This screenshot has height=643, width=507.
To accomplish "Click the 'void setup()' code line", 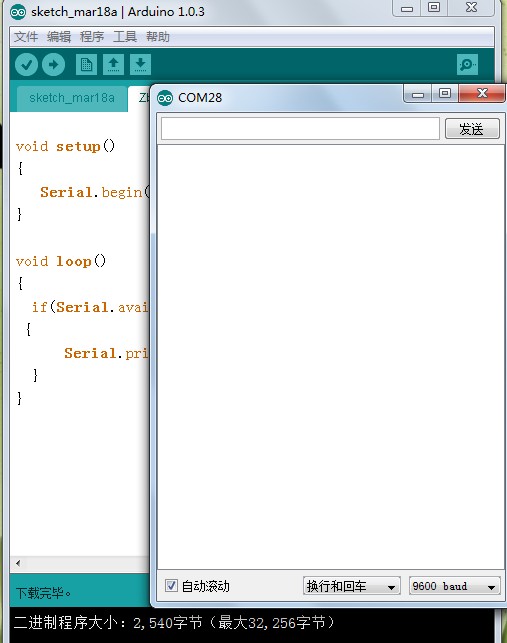I will [x=65, y=146].
